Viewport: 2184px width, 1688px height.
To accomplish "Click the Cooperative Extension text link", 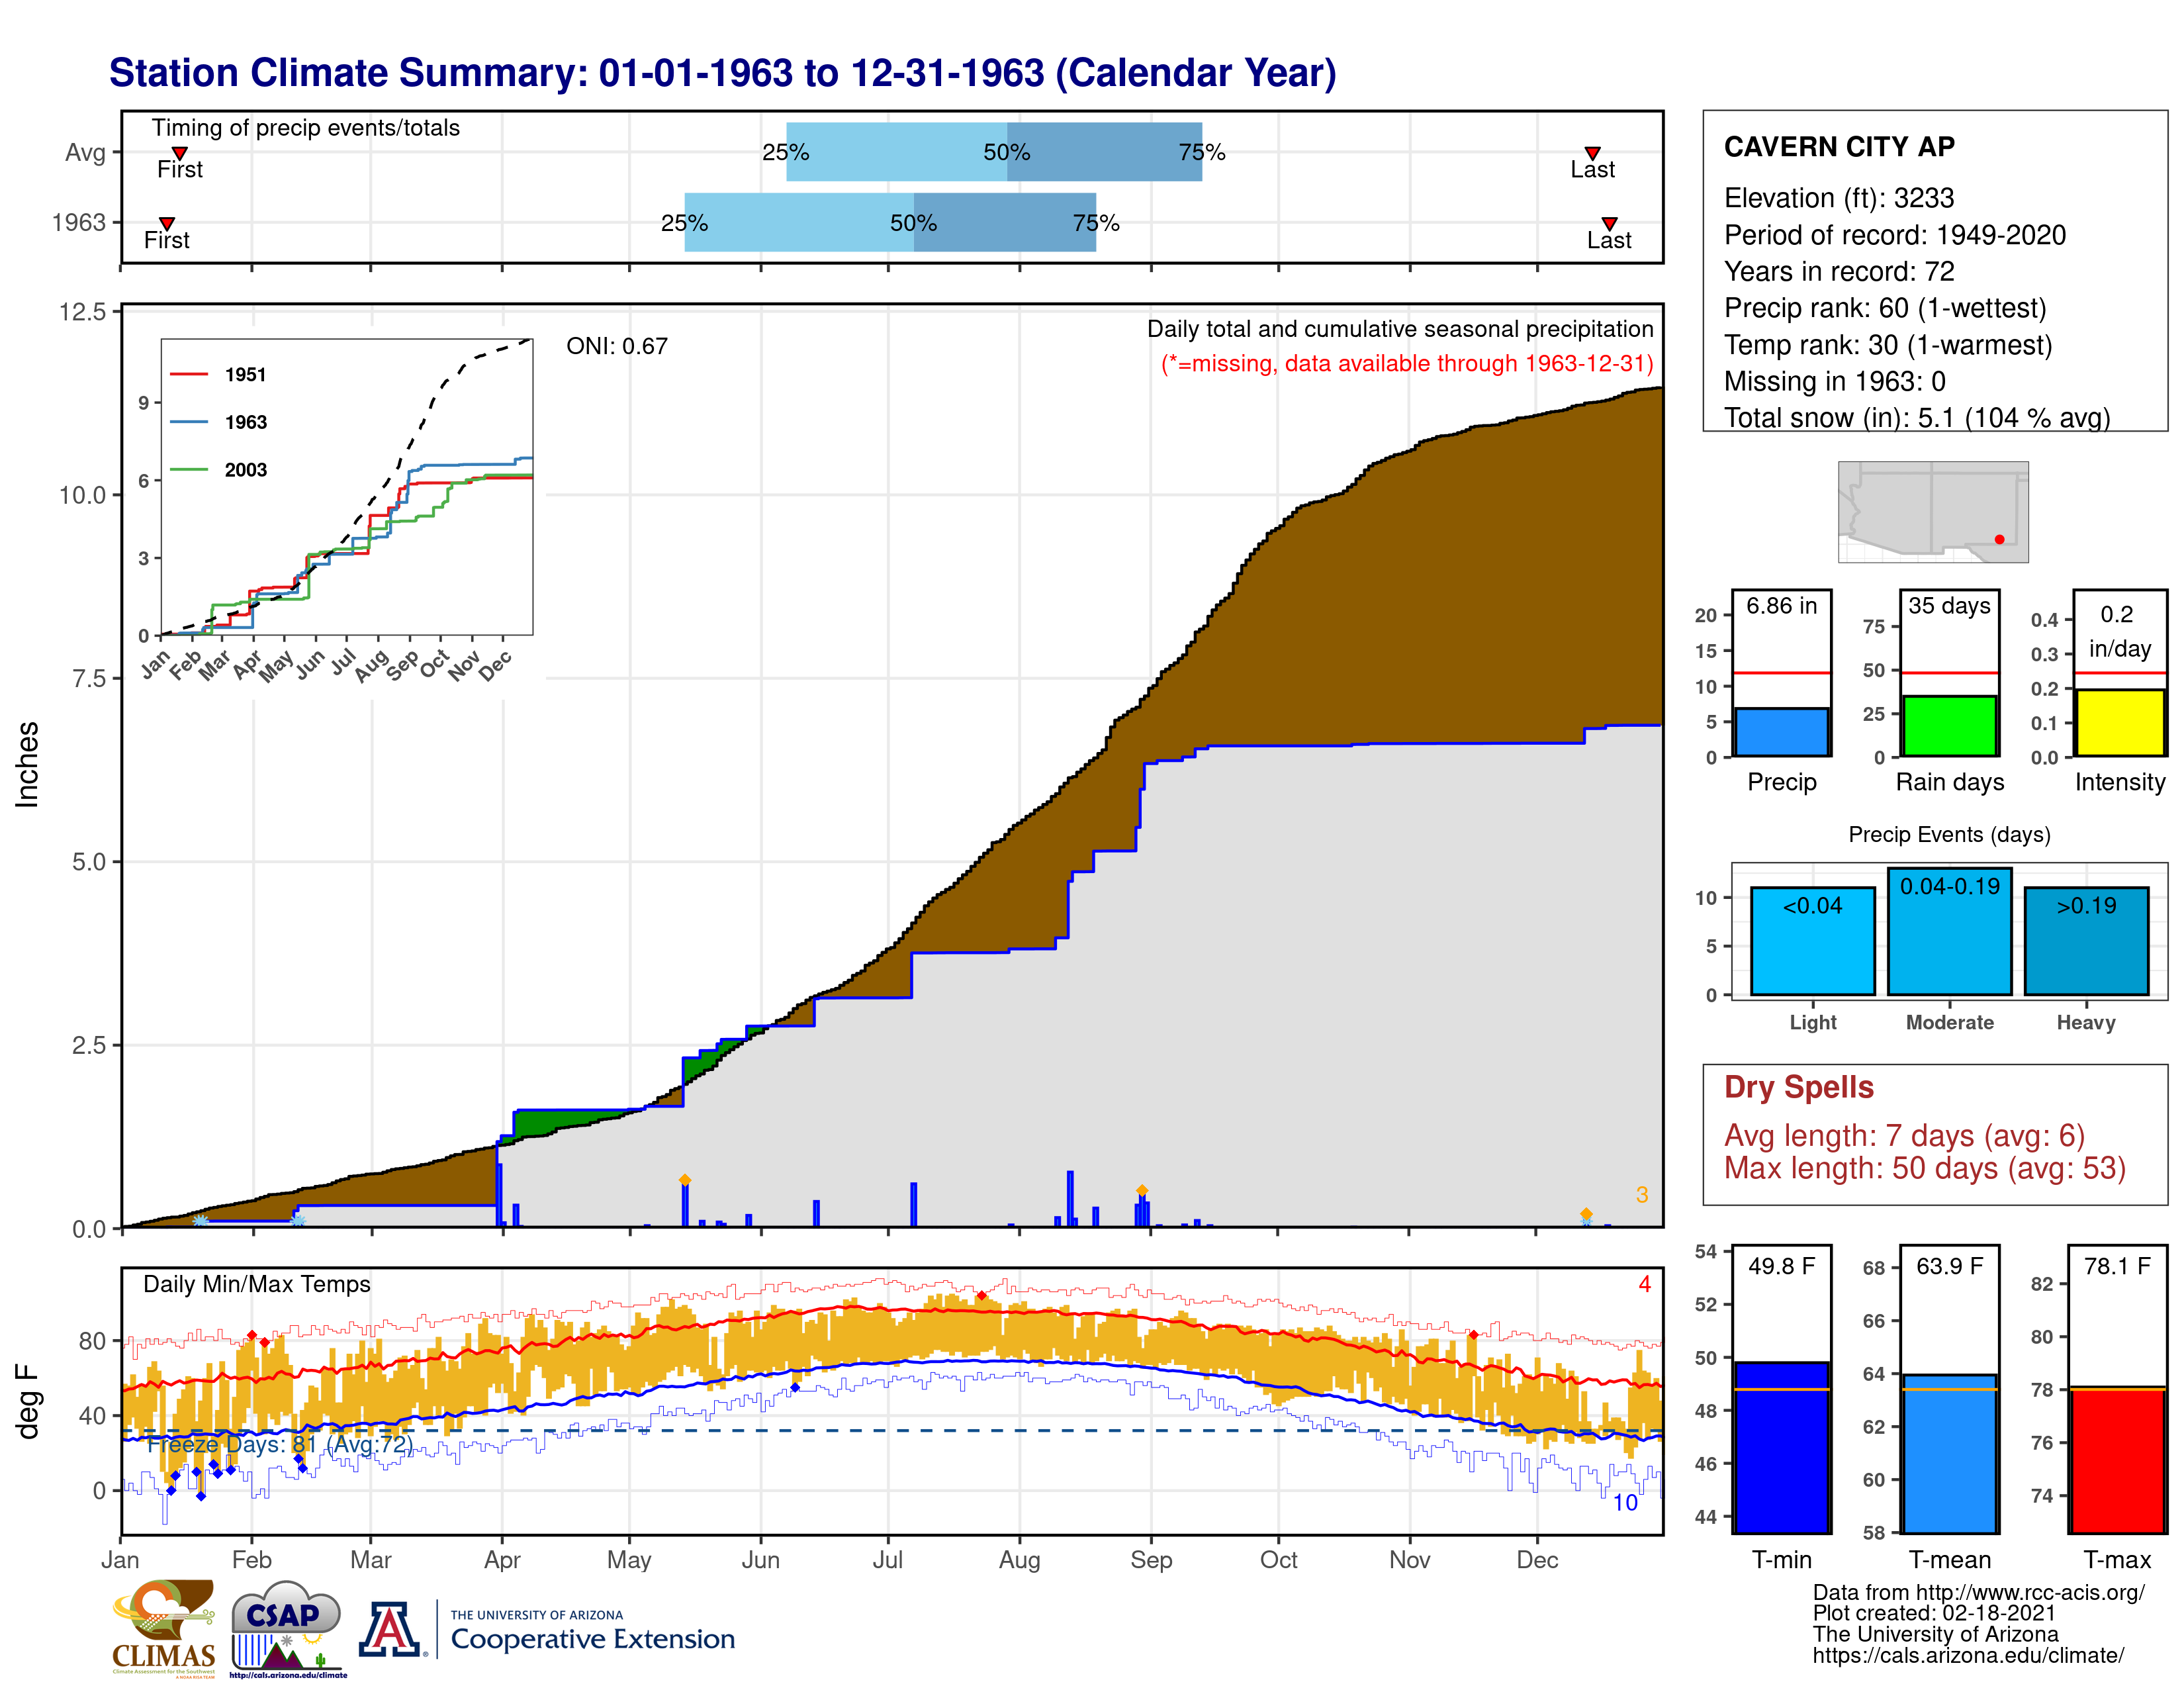I will point(592,1639).
